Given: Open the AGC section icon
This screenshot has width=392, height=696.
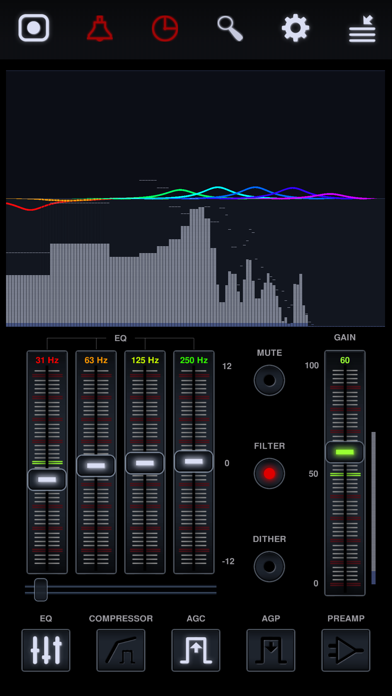Looking at the screenshot, I should (x=196, y=650).
